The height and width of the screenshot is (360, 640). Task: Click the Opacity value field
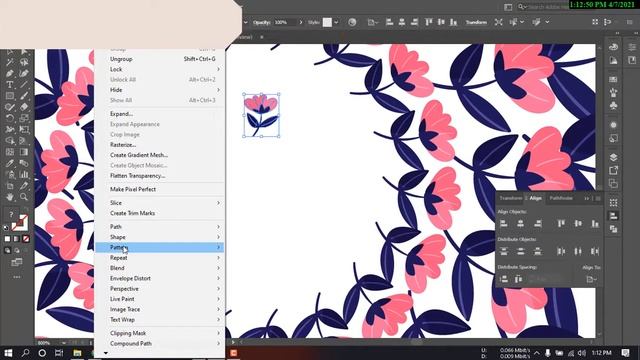285,22
